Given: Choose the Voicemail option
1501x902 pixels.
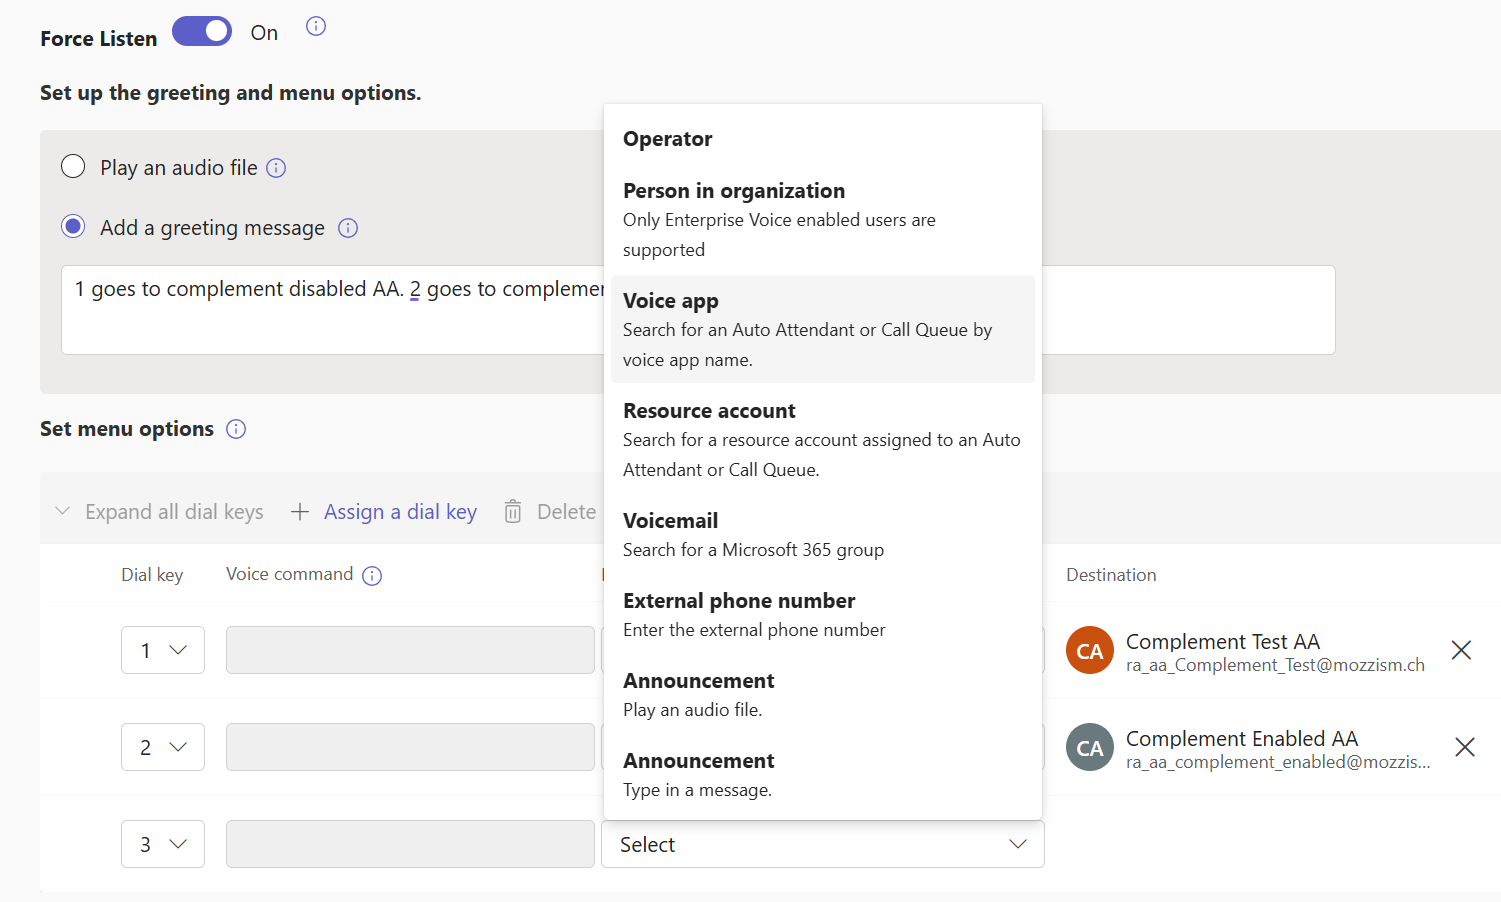Looking at the screenshot, I should [823, 534].
